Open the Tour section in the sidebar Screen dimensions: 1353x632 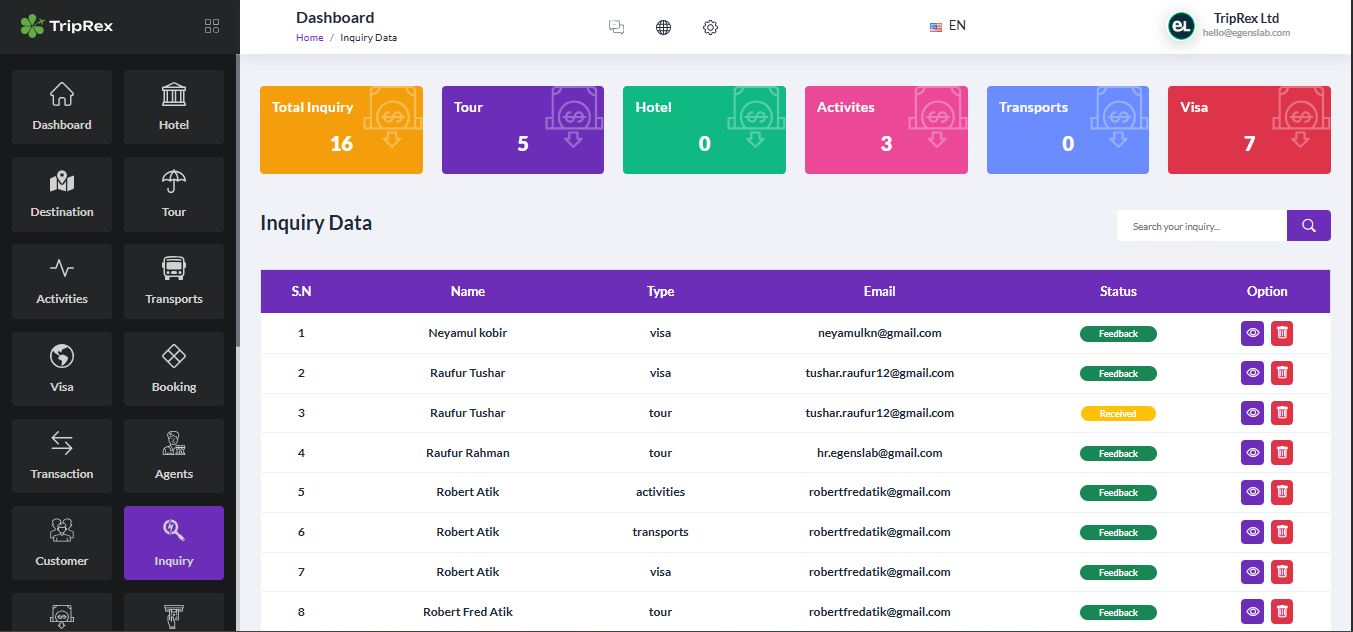(173, 194)
